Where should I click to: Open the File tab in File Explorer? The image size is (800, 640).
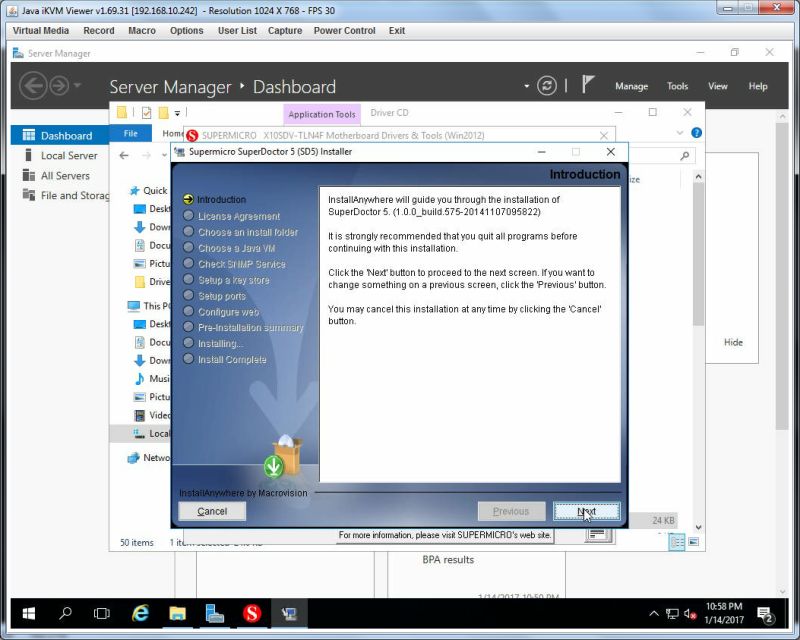[x=131, y=133]
